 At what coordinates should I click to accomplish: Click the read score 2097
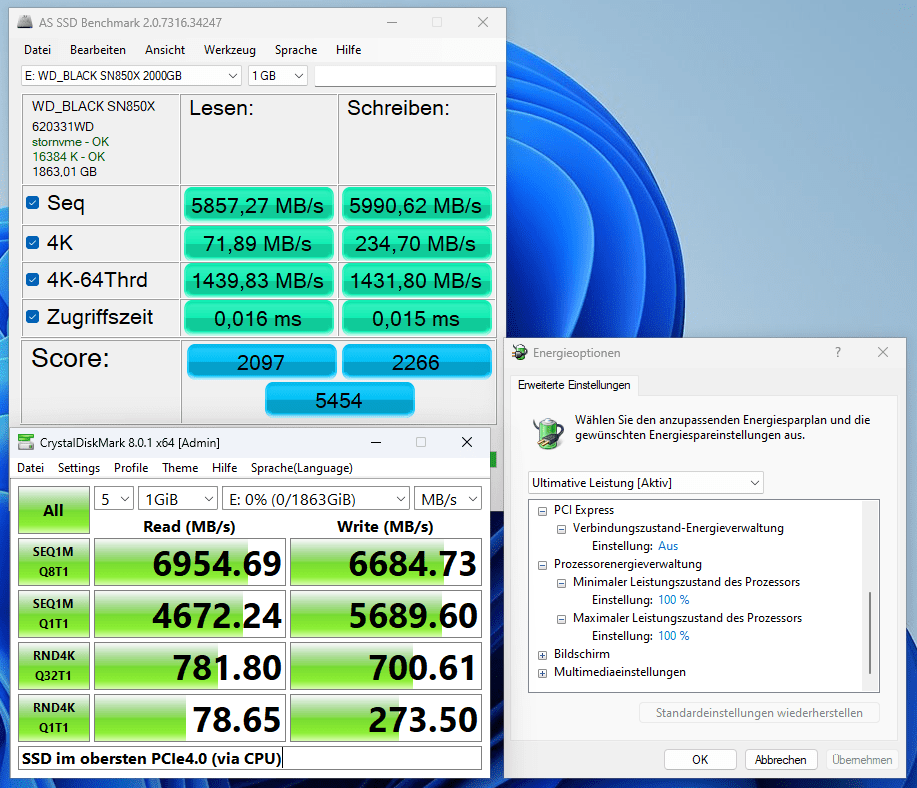pos(261,362)
